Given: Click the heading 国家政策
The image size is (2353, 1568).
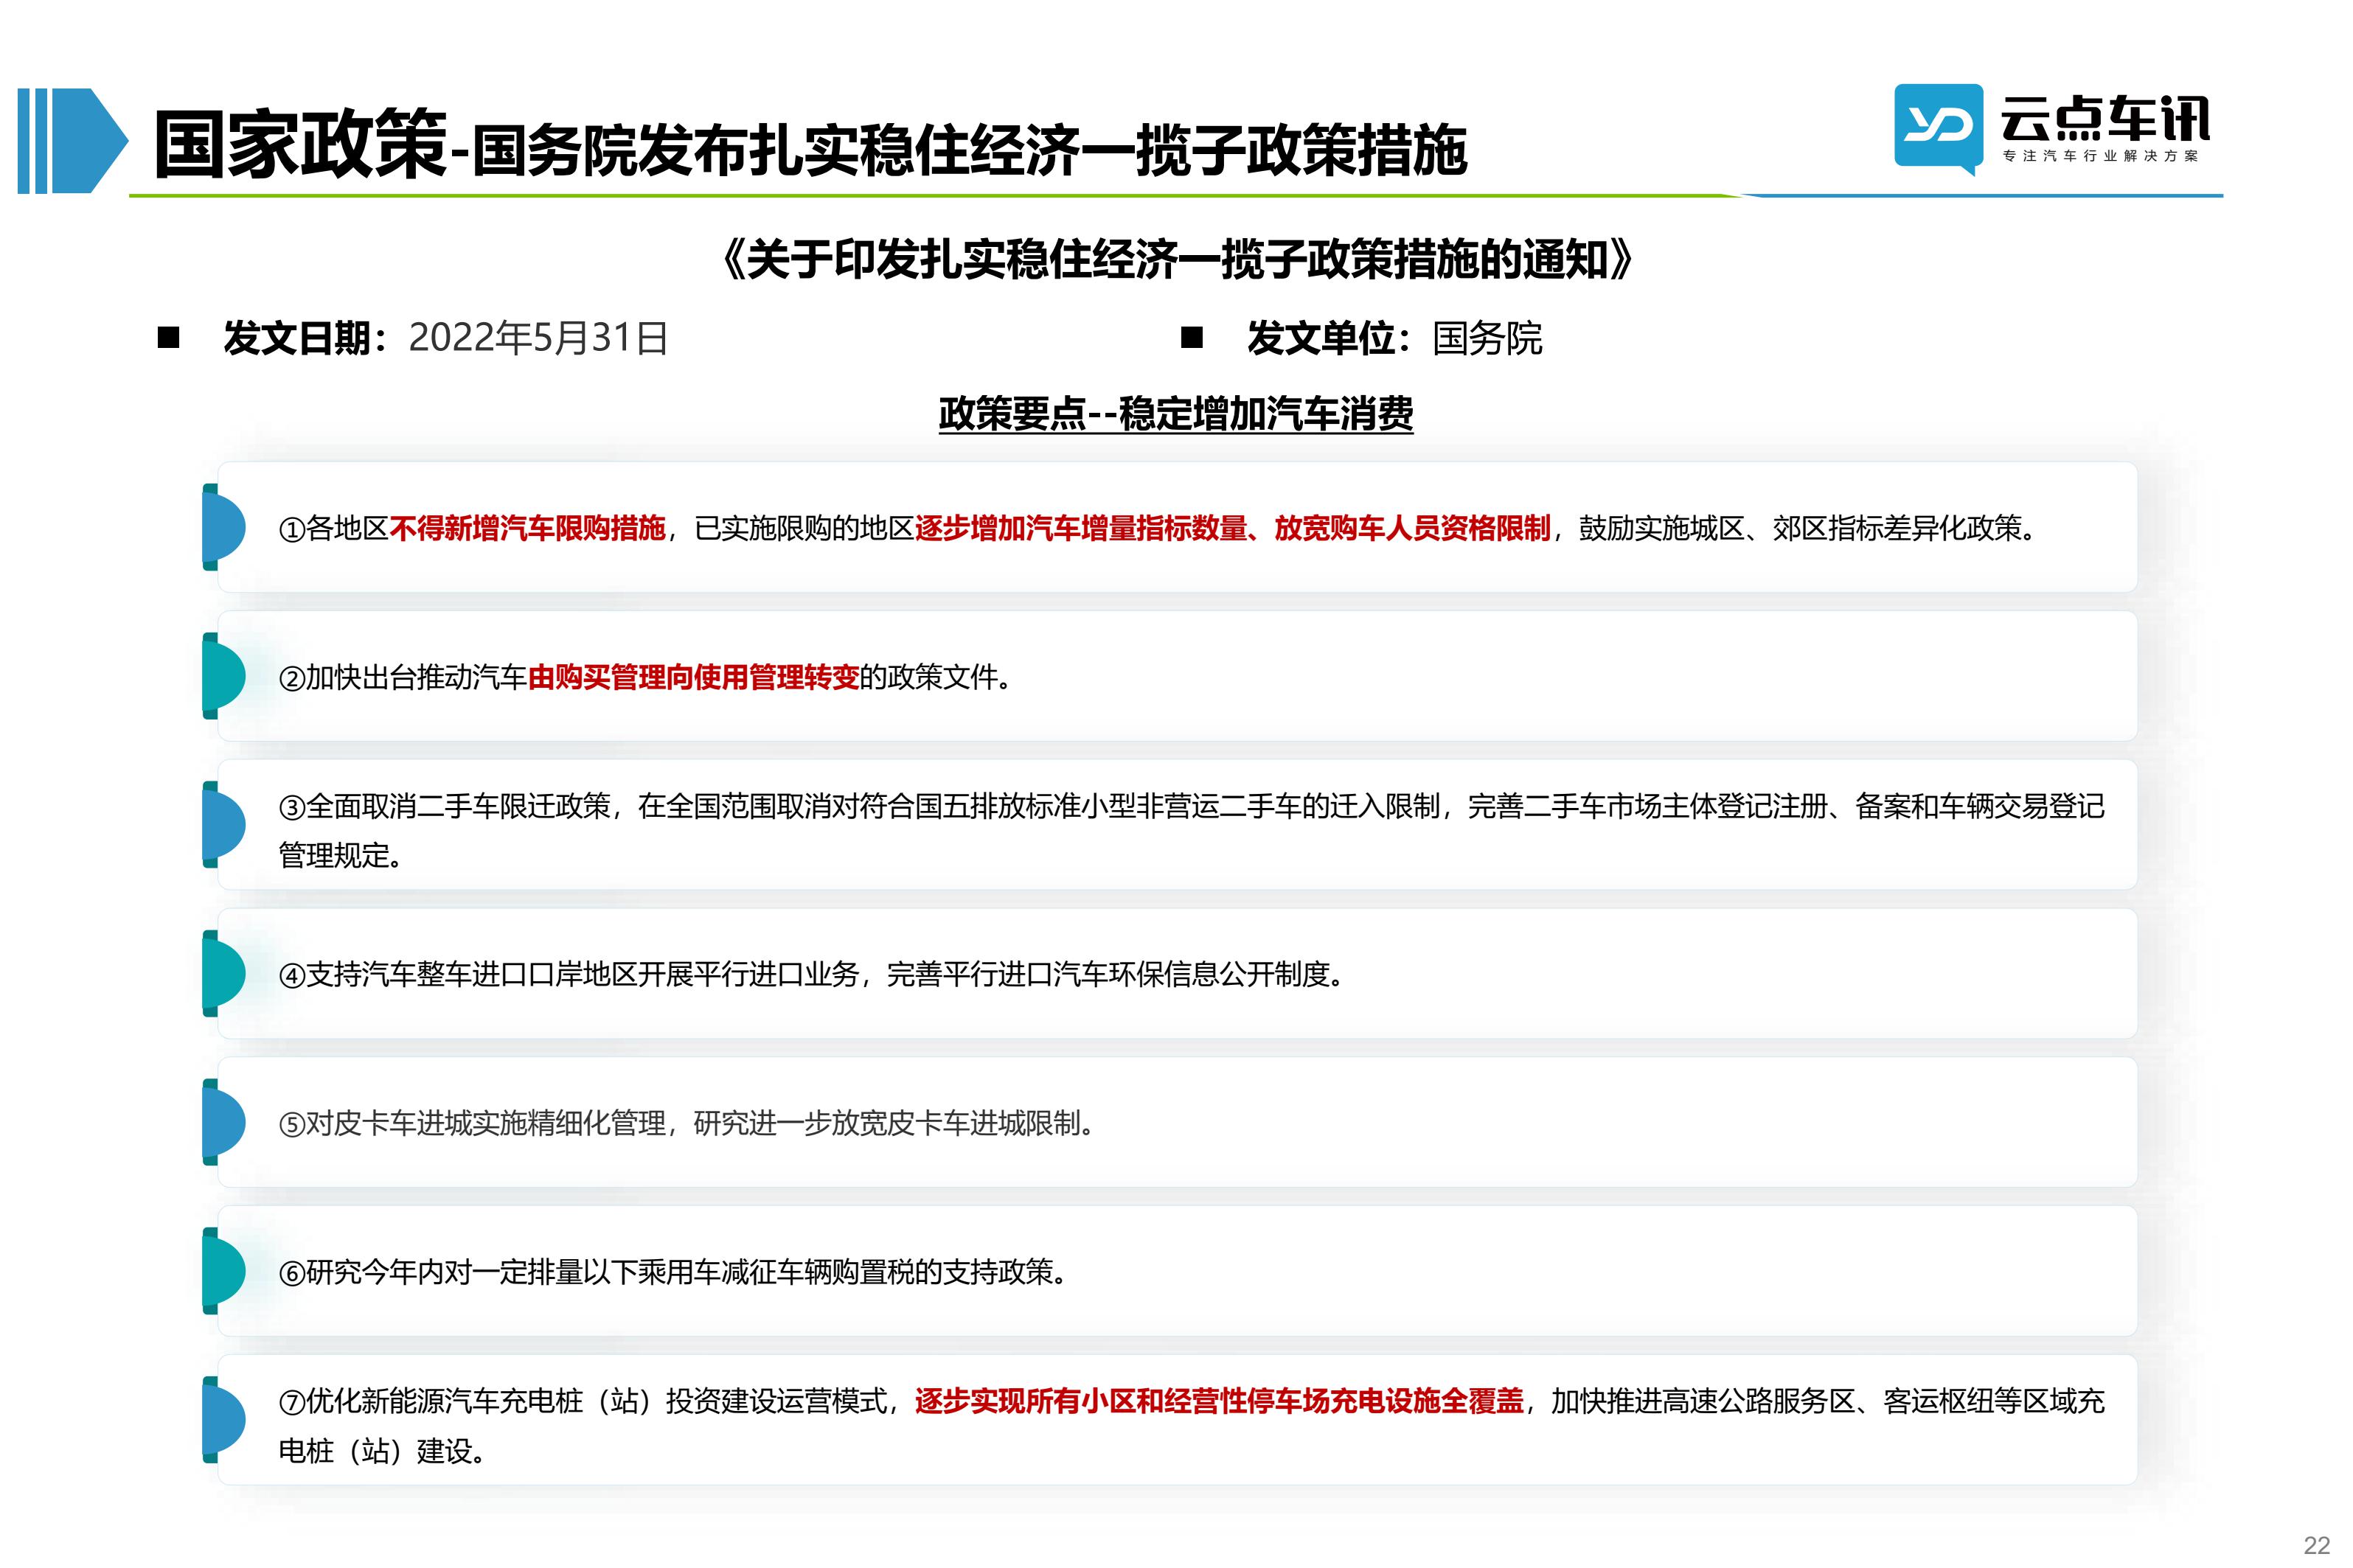Looking at the screenshot, I should click(x=299, y=145).
